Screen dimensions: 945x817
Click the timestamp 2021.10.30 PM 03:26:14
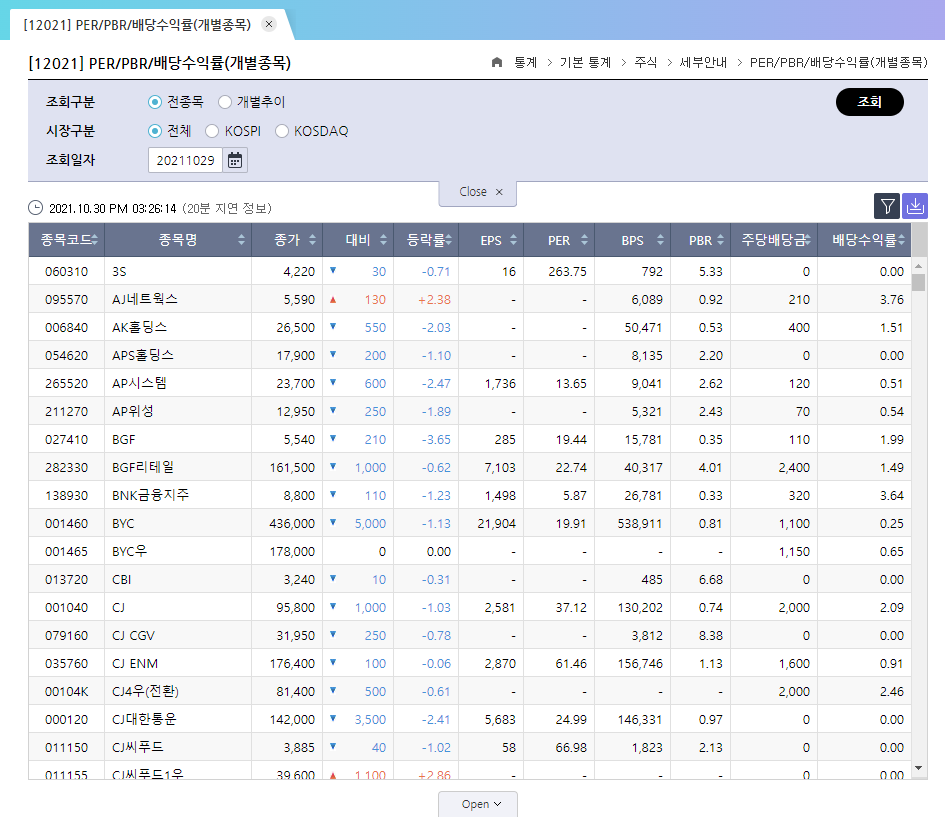(113, 208)
